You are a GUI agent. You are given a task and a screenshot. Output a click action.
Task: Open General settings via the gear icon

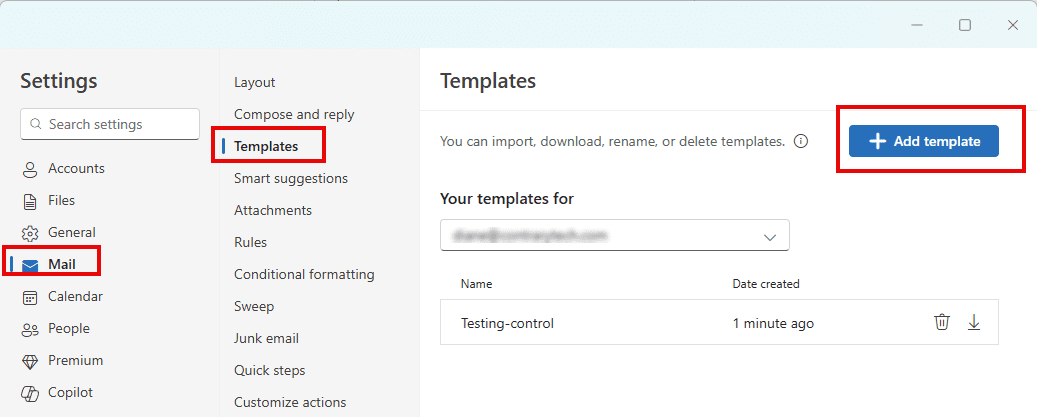pyautogui.click(x=30, y=233)
